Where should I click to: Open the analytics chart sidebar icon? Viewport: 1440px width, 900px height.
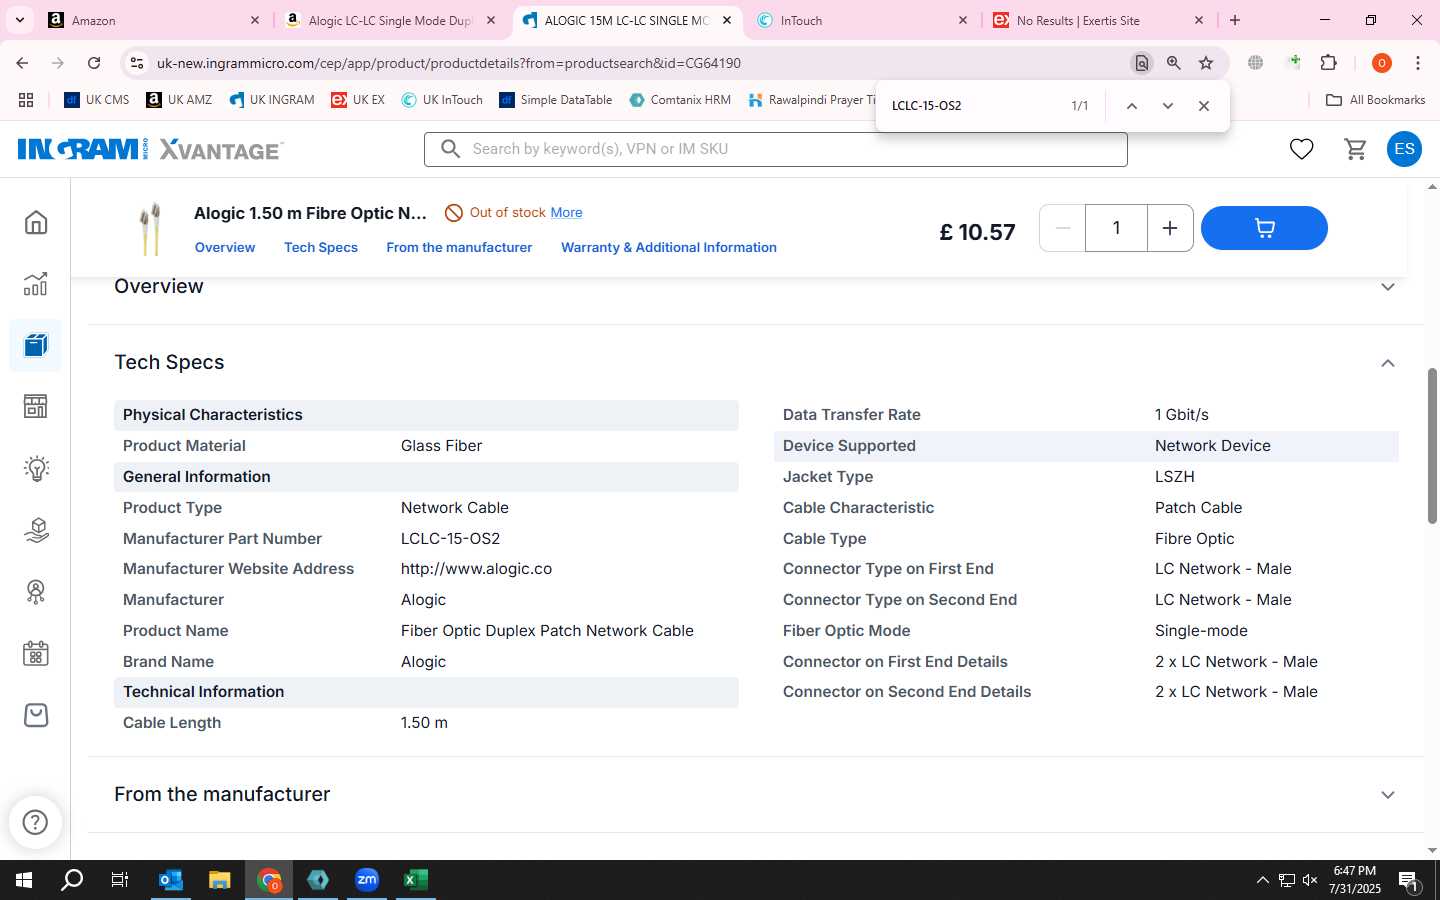point(36,284)
